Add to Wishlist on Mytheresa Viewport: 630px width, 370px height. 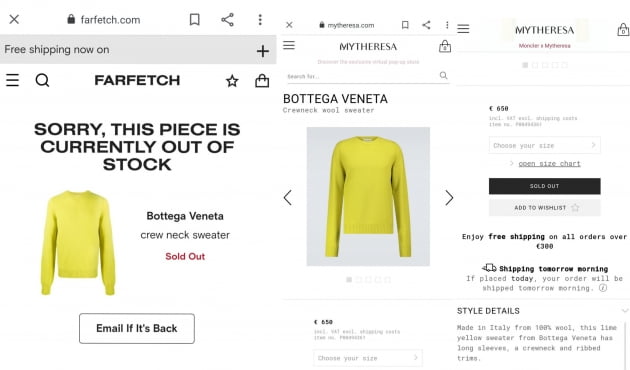(x=544, y=208)
